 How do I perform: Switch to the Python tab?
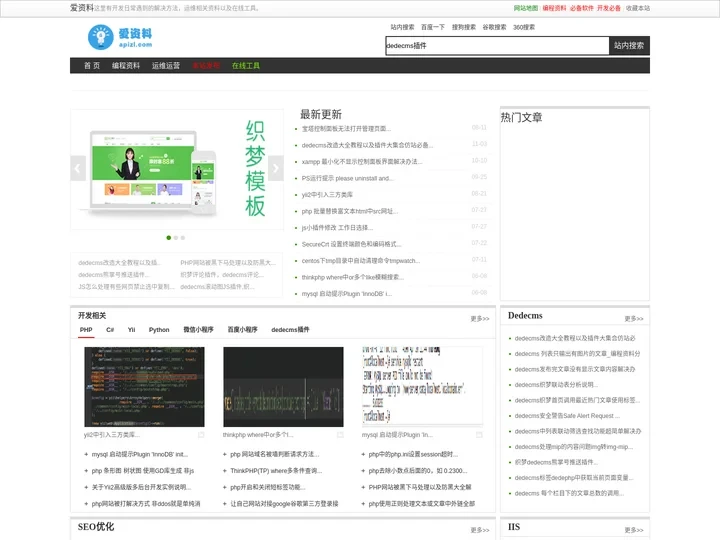(x=159, y=330)
